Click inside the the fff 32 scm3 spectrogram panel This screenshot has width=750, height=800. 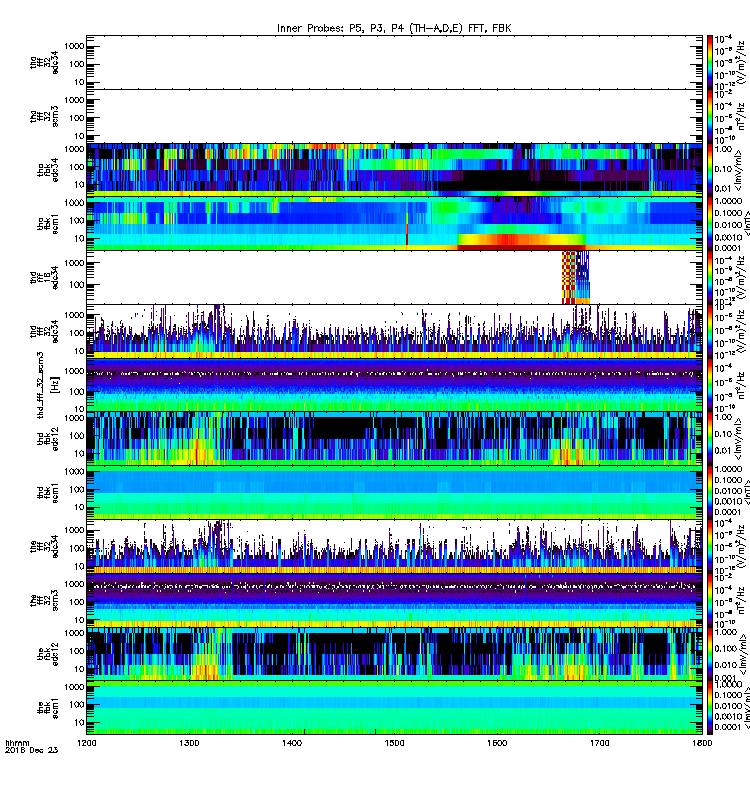(394, 601)
